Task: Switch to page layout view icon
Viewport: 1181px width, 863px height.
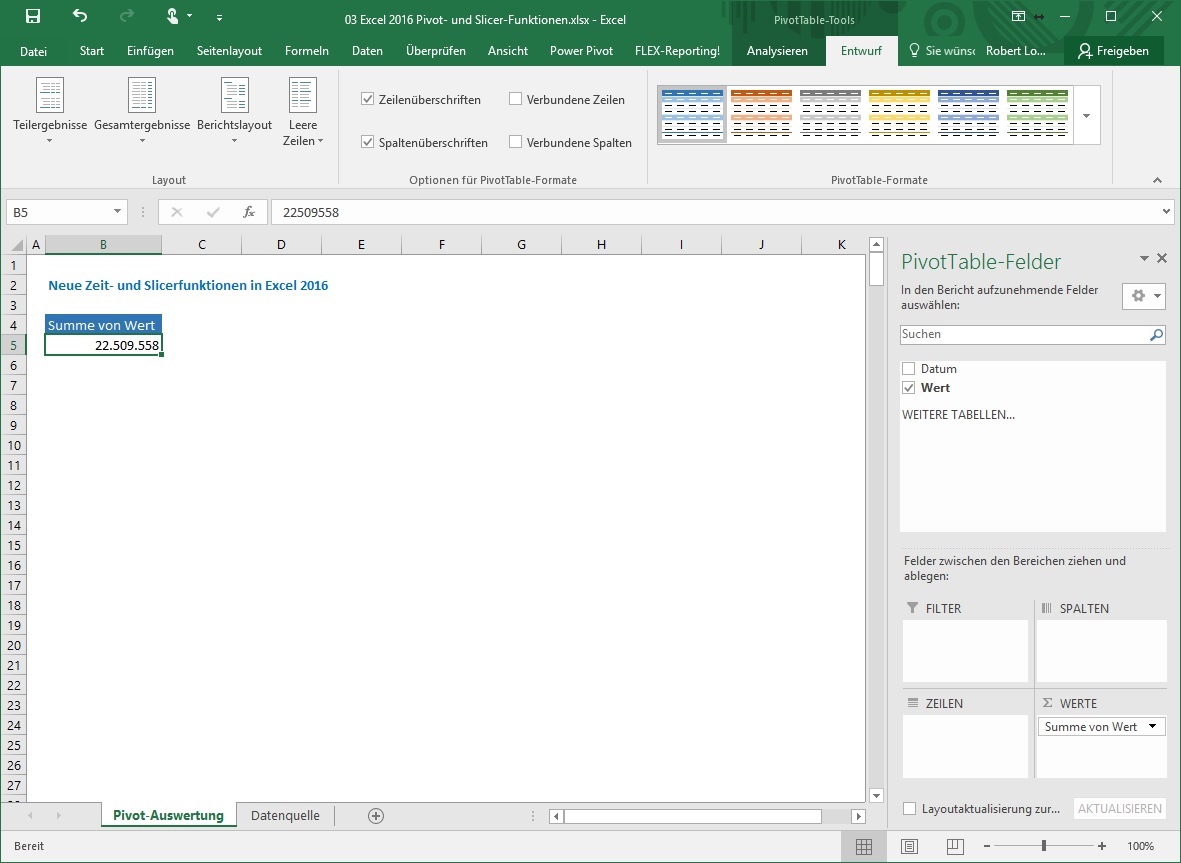Action: pyautogui.click(x=909, y=846)
